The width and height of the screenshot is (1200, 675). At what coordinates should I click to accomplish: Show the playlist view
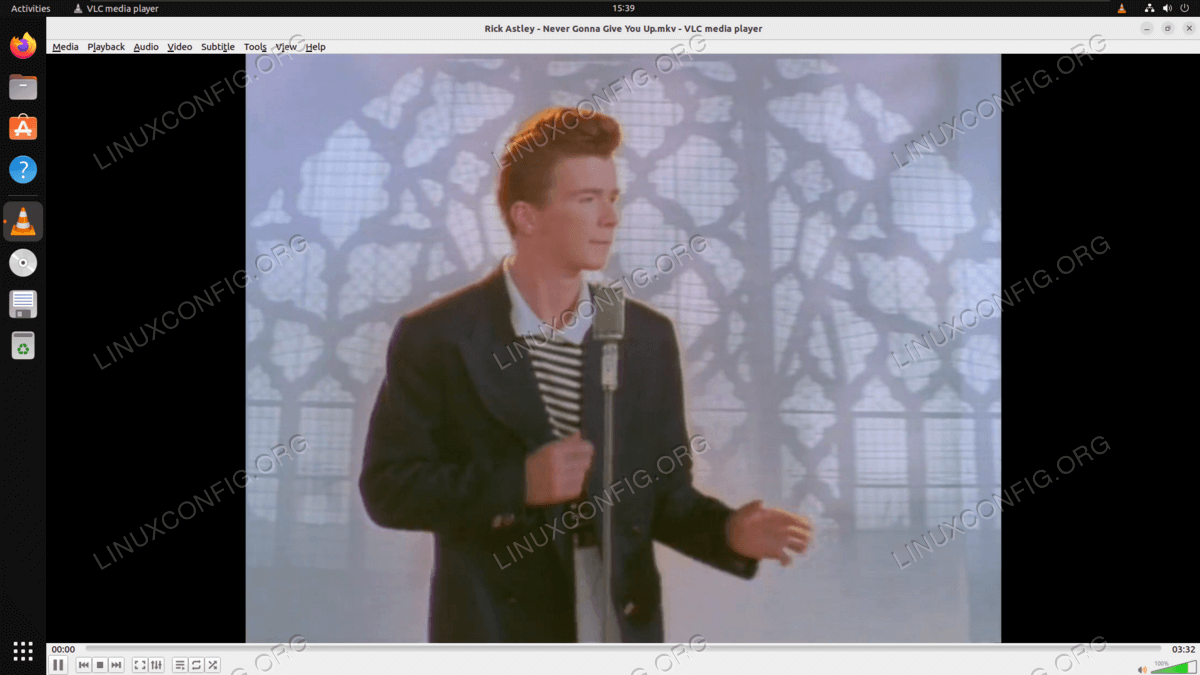click(180, 665)
